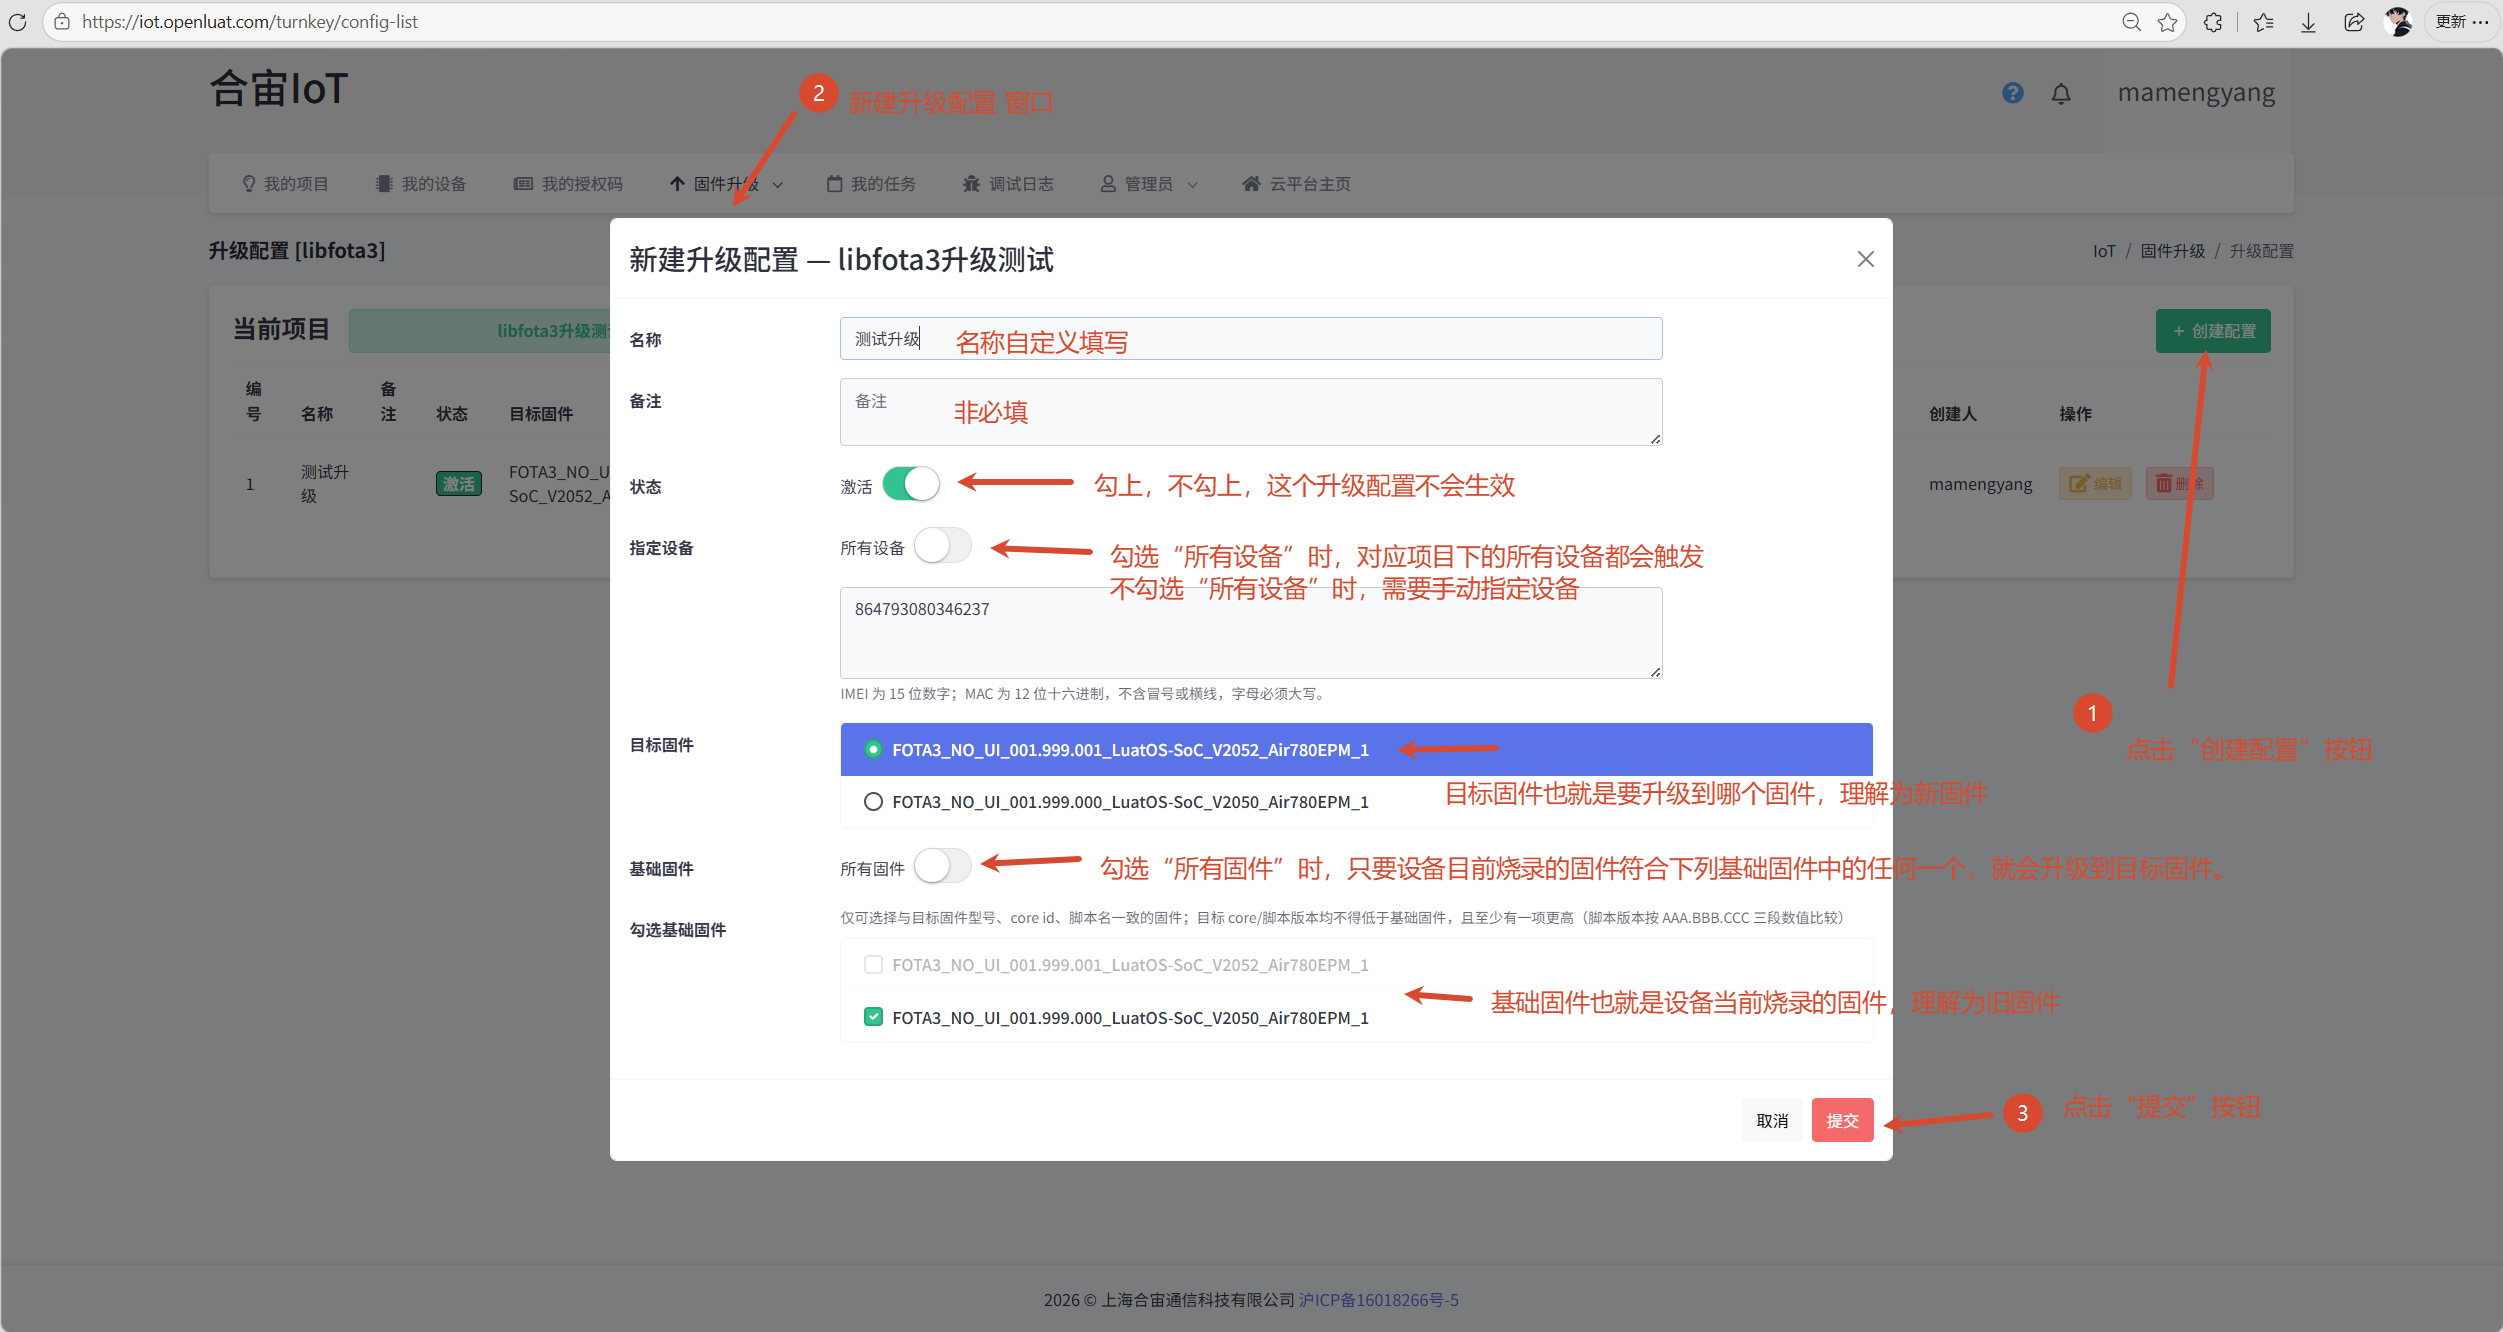Open the notification bell icon

2061,94
